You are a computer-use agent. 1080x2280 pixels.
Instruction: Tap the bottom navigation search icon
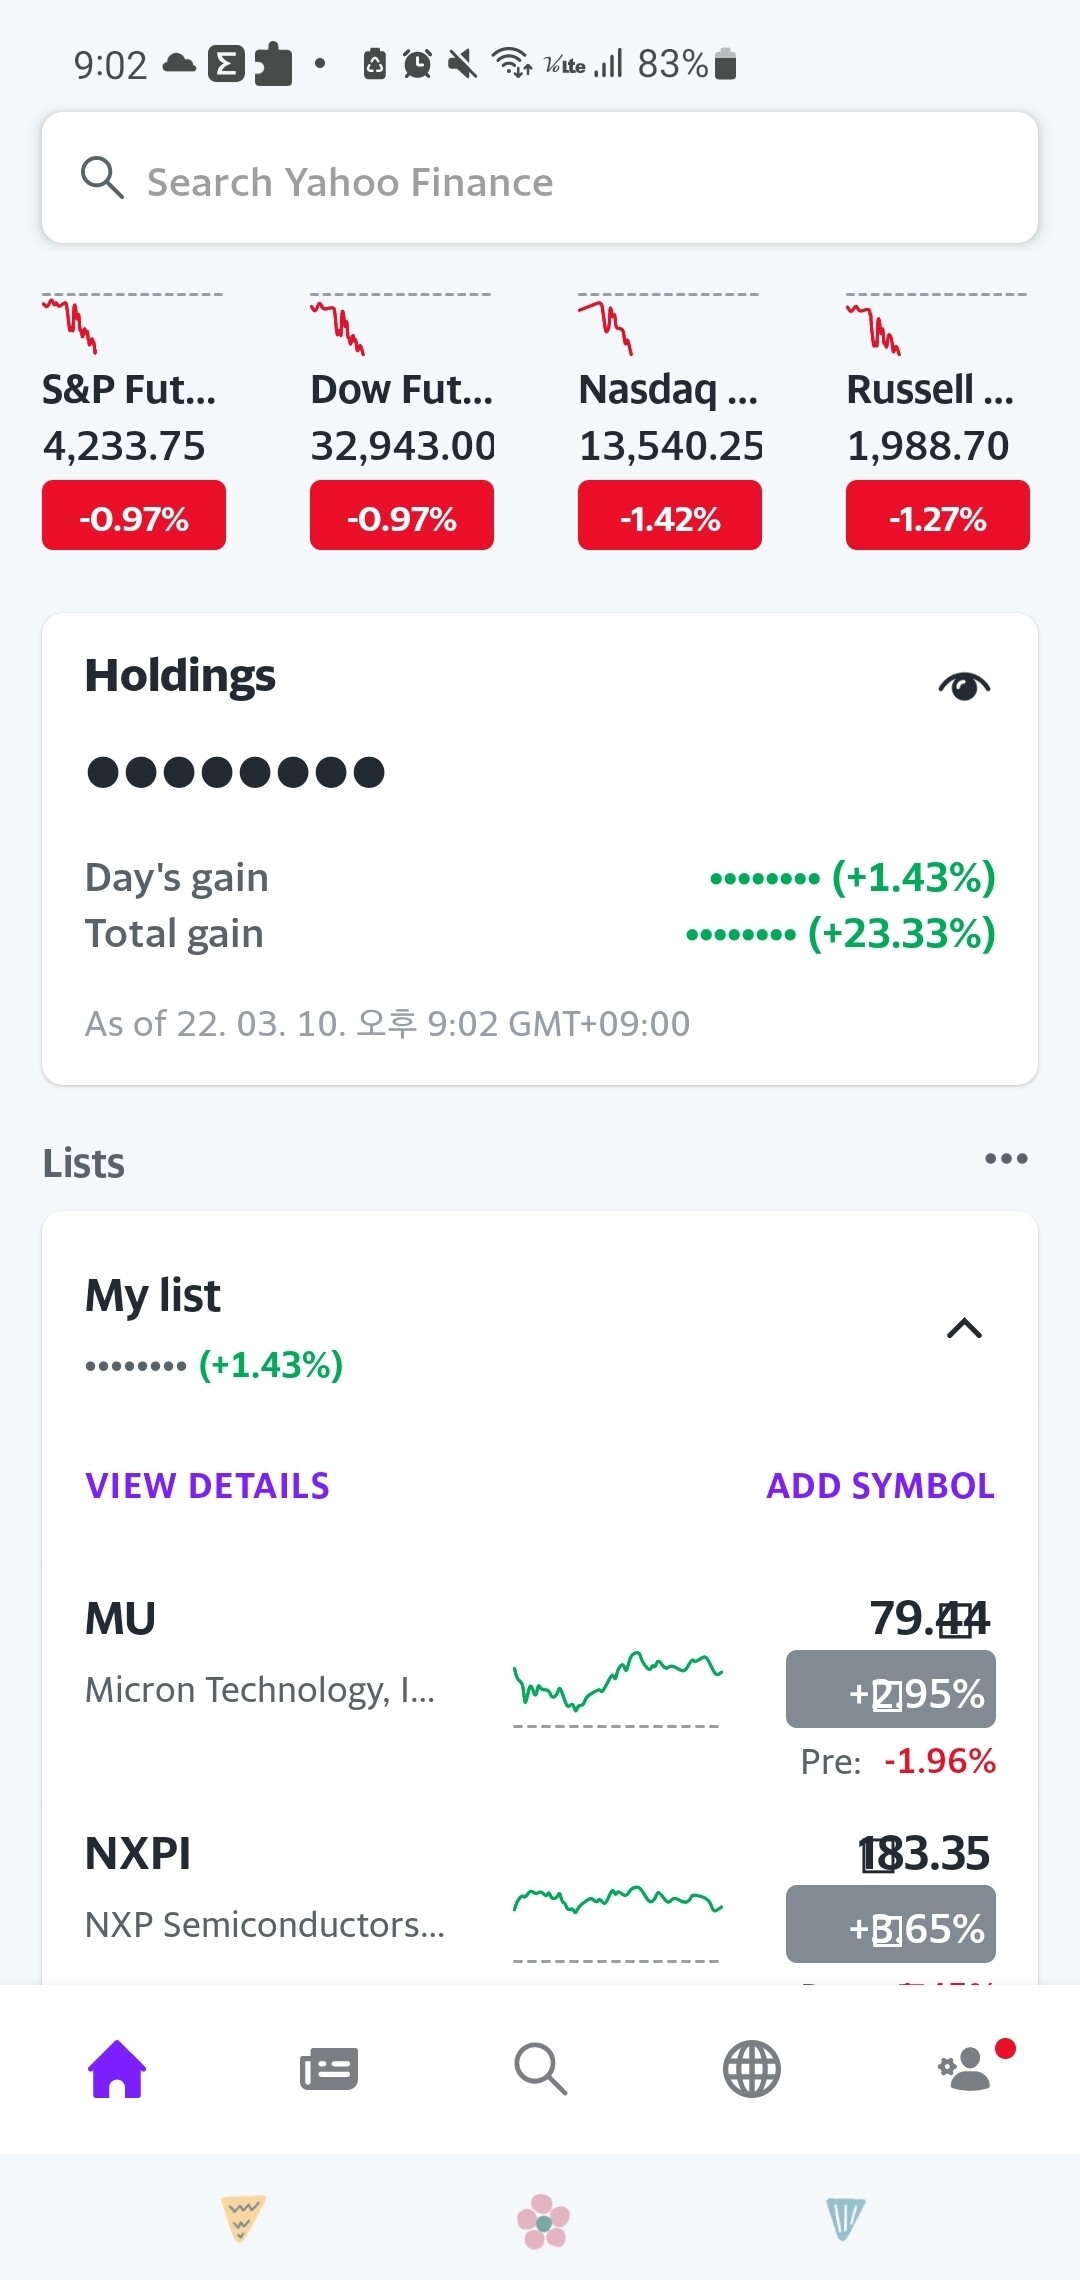click(541, 2068)
